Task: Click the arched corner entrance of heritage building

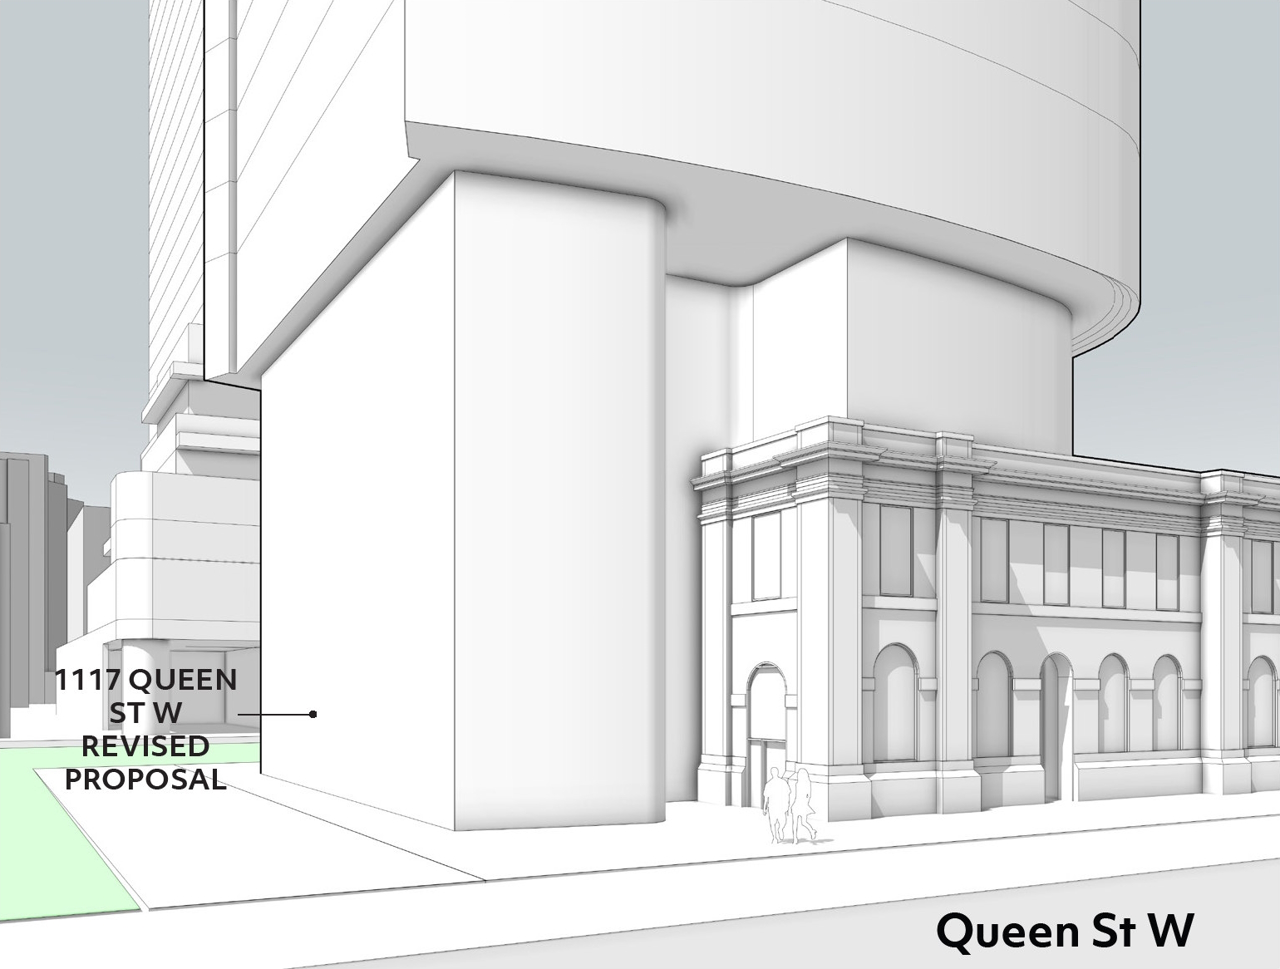Action: (x=766, y=730)
